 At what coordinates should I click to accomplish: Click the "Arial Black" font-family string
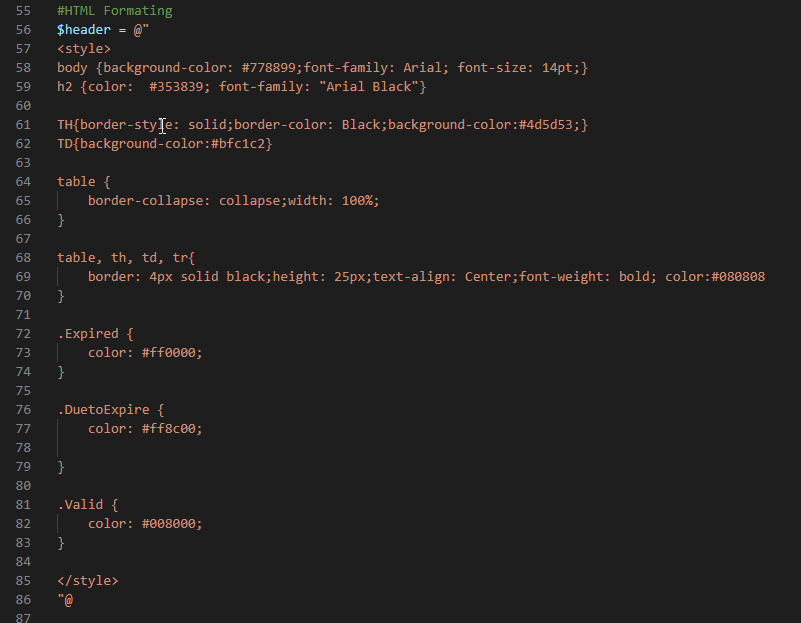click(374, 87)
